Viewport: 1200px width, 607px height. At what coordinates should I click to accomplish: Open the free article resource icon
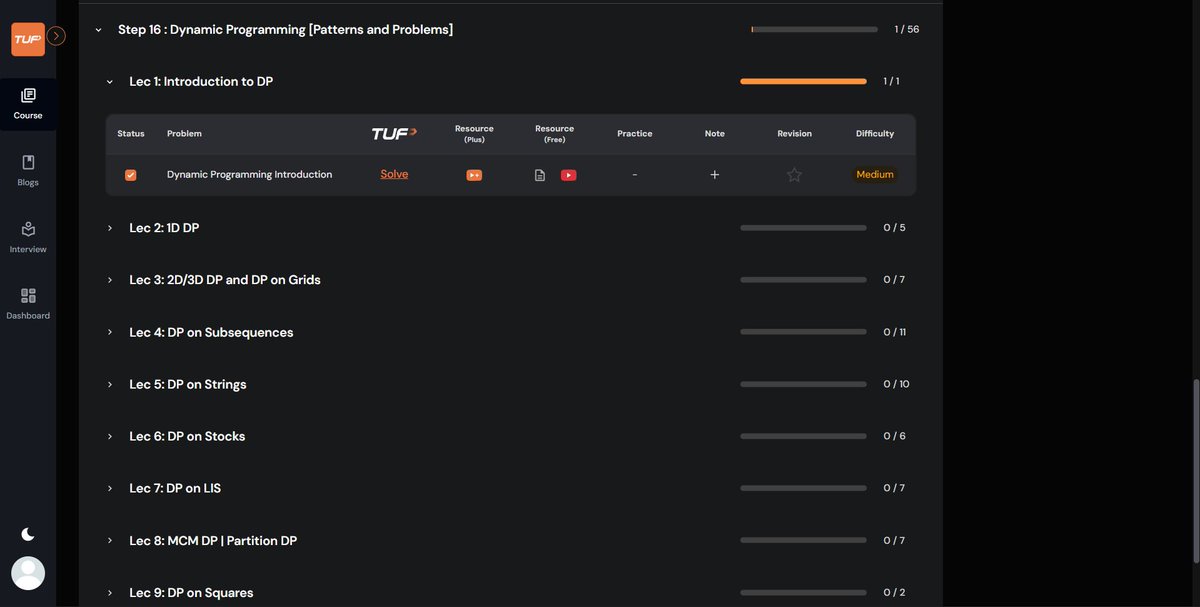click(x=540, y=175)
